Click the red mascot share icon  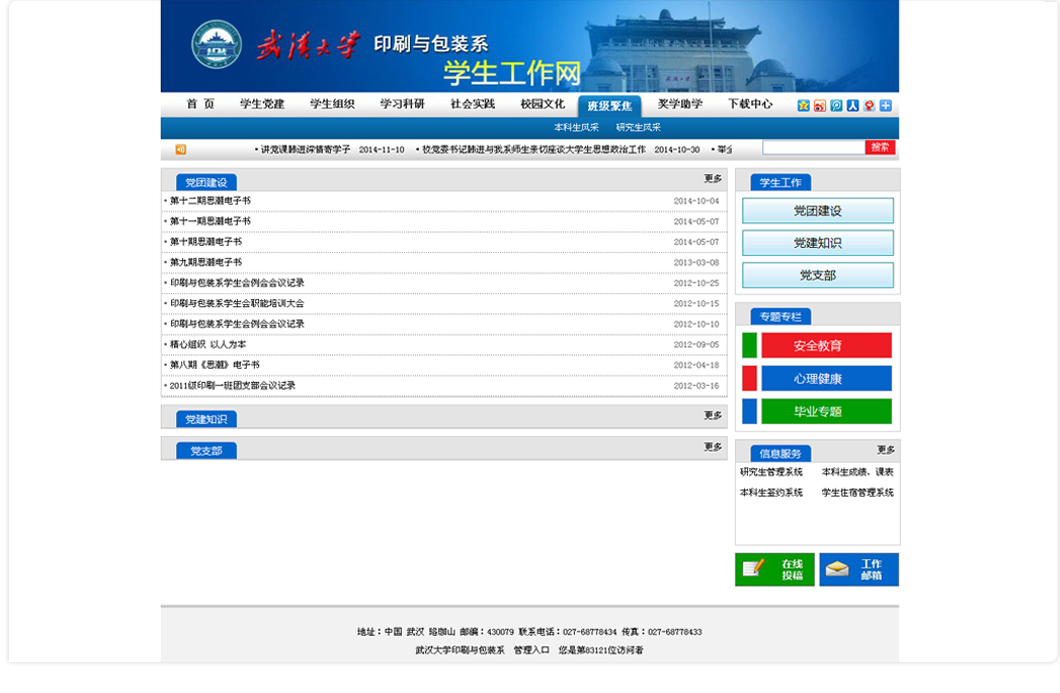coord(869,105)
